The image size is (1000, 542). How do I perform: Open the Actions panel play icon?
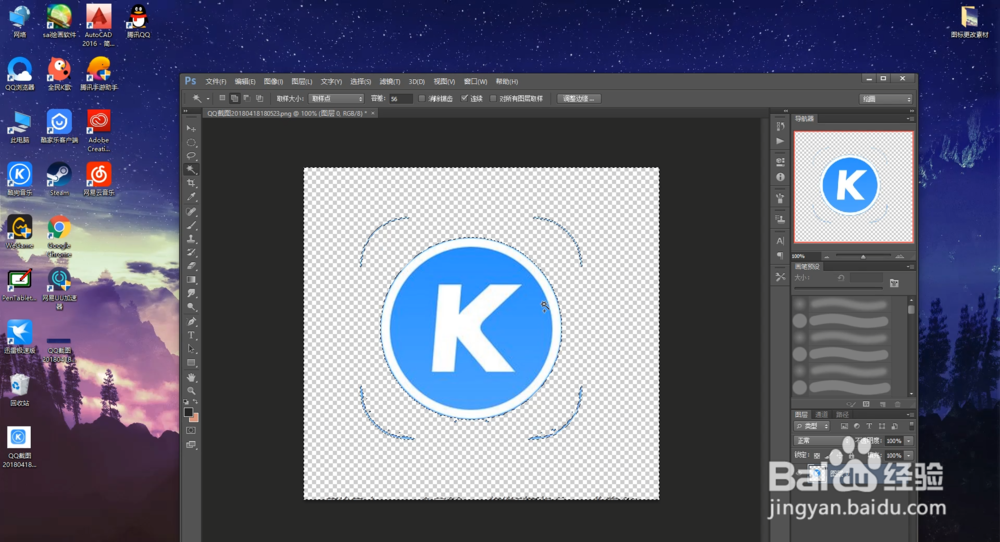(x=780, y=141)
